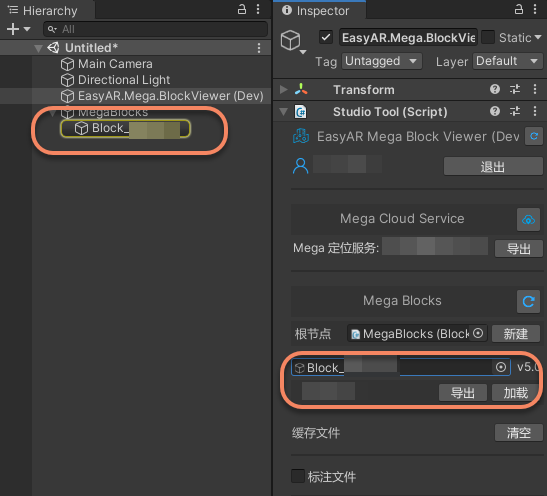Expand the Transform component foldout

click(284, 90)
